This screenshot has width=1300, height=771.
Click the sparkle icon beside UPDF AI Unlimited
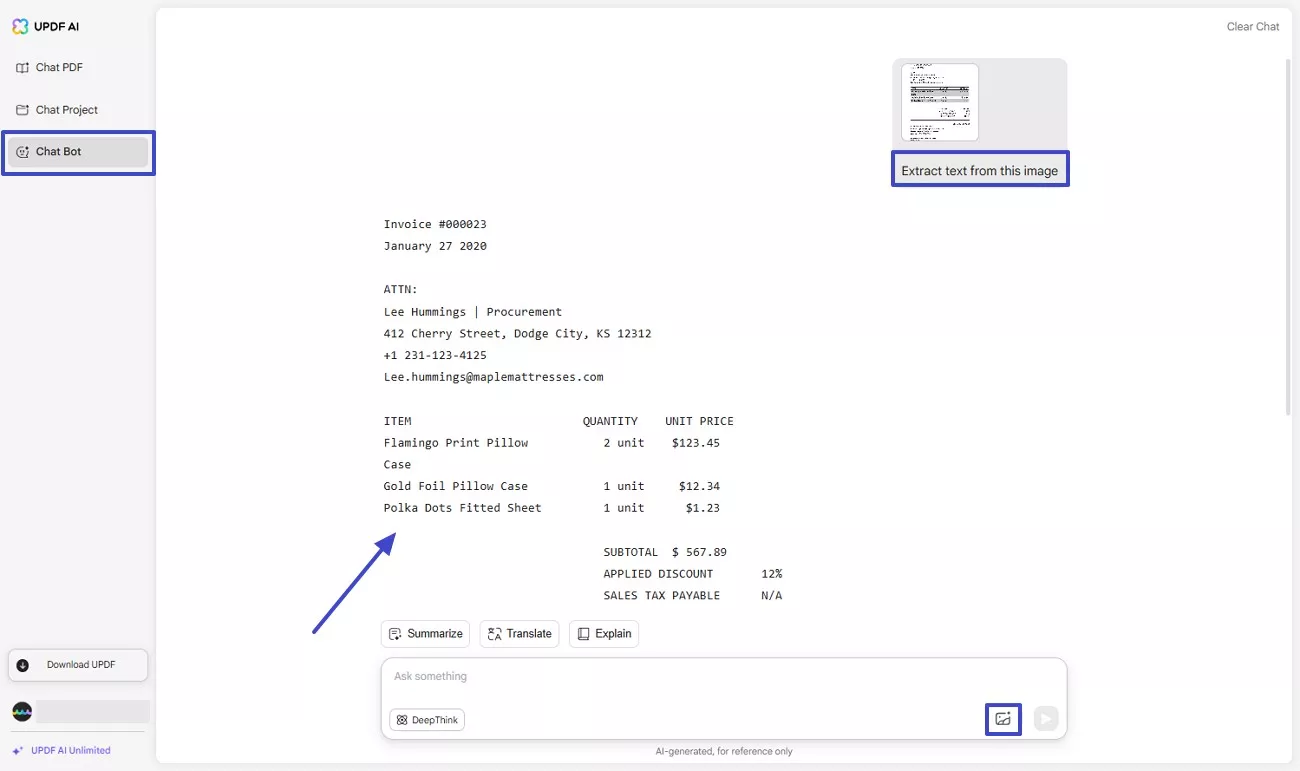pos(17,751)
